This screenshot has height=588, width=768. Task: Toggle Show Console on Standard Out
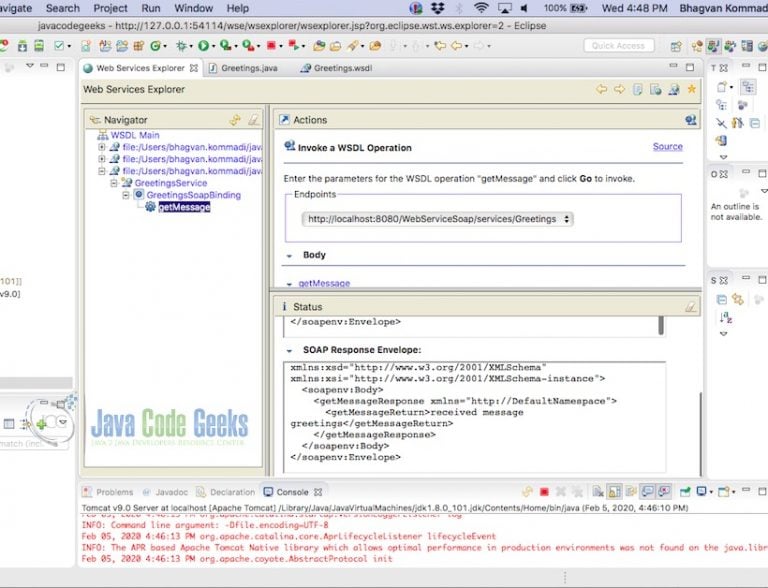tap(648, 491)
